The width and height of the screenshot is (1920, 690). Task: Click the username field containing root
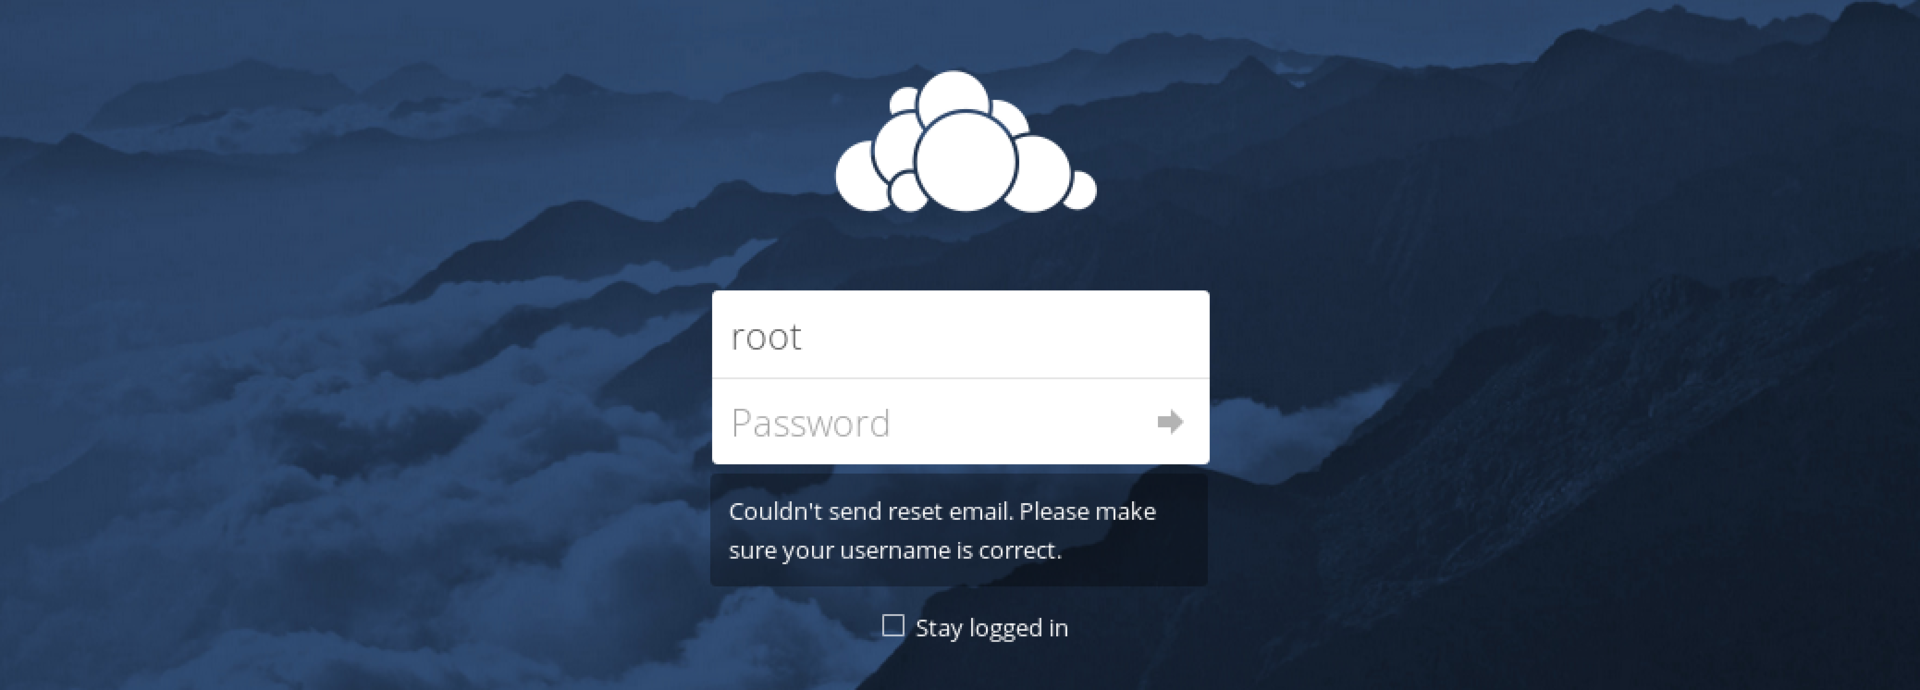[960, 335]
